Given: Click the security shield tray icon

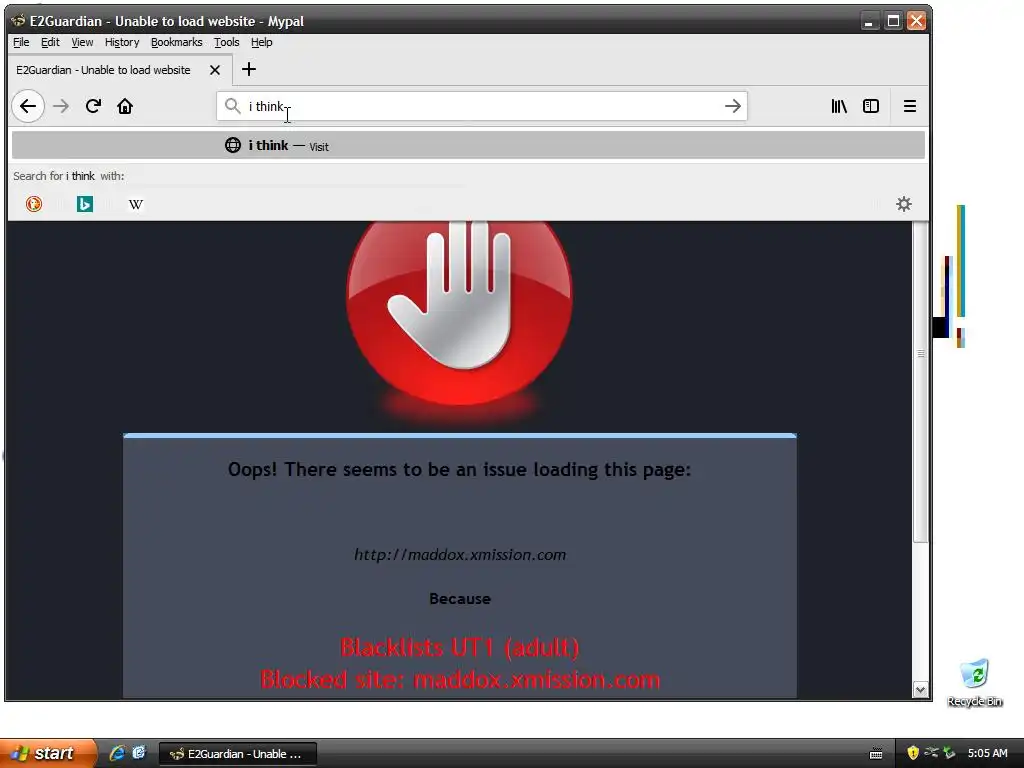Looking at the screenshot, I should pyautogui.click(x=913, y=753).
